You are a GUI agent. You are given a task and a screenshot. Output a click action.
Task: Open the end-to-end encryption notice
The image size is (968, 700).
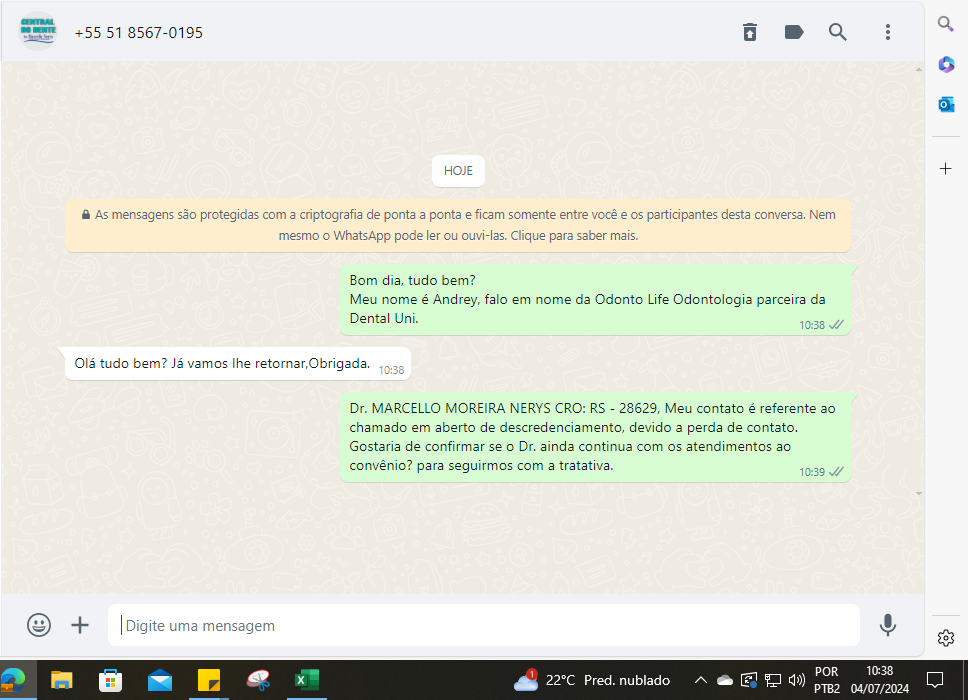pos(458,225)
